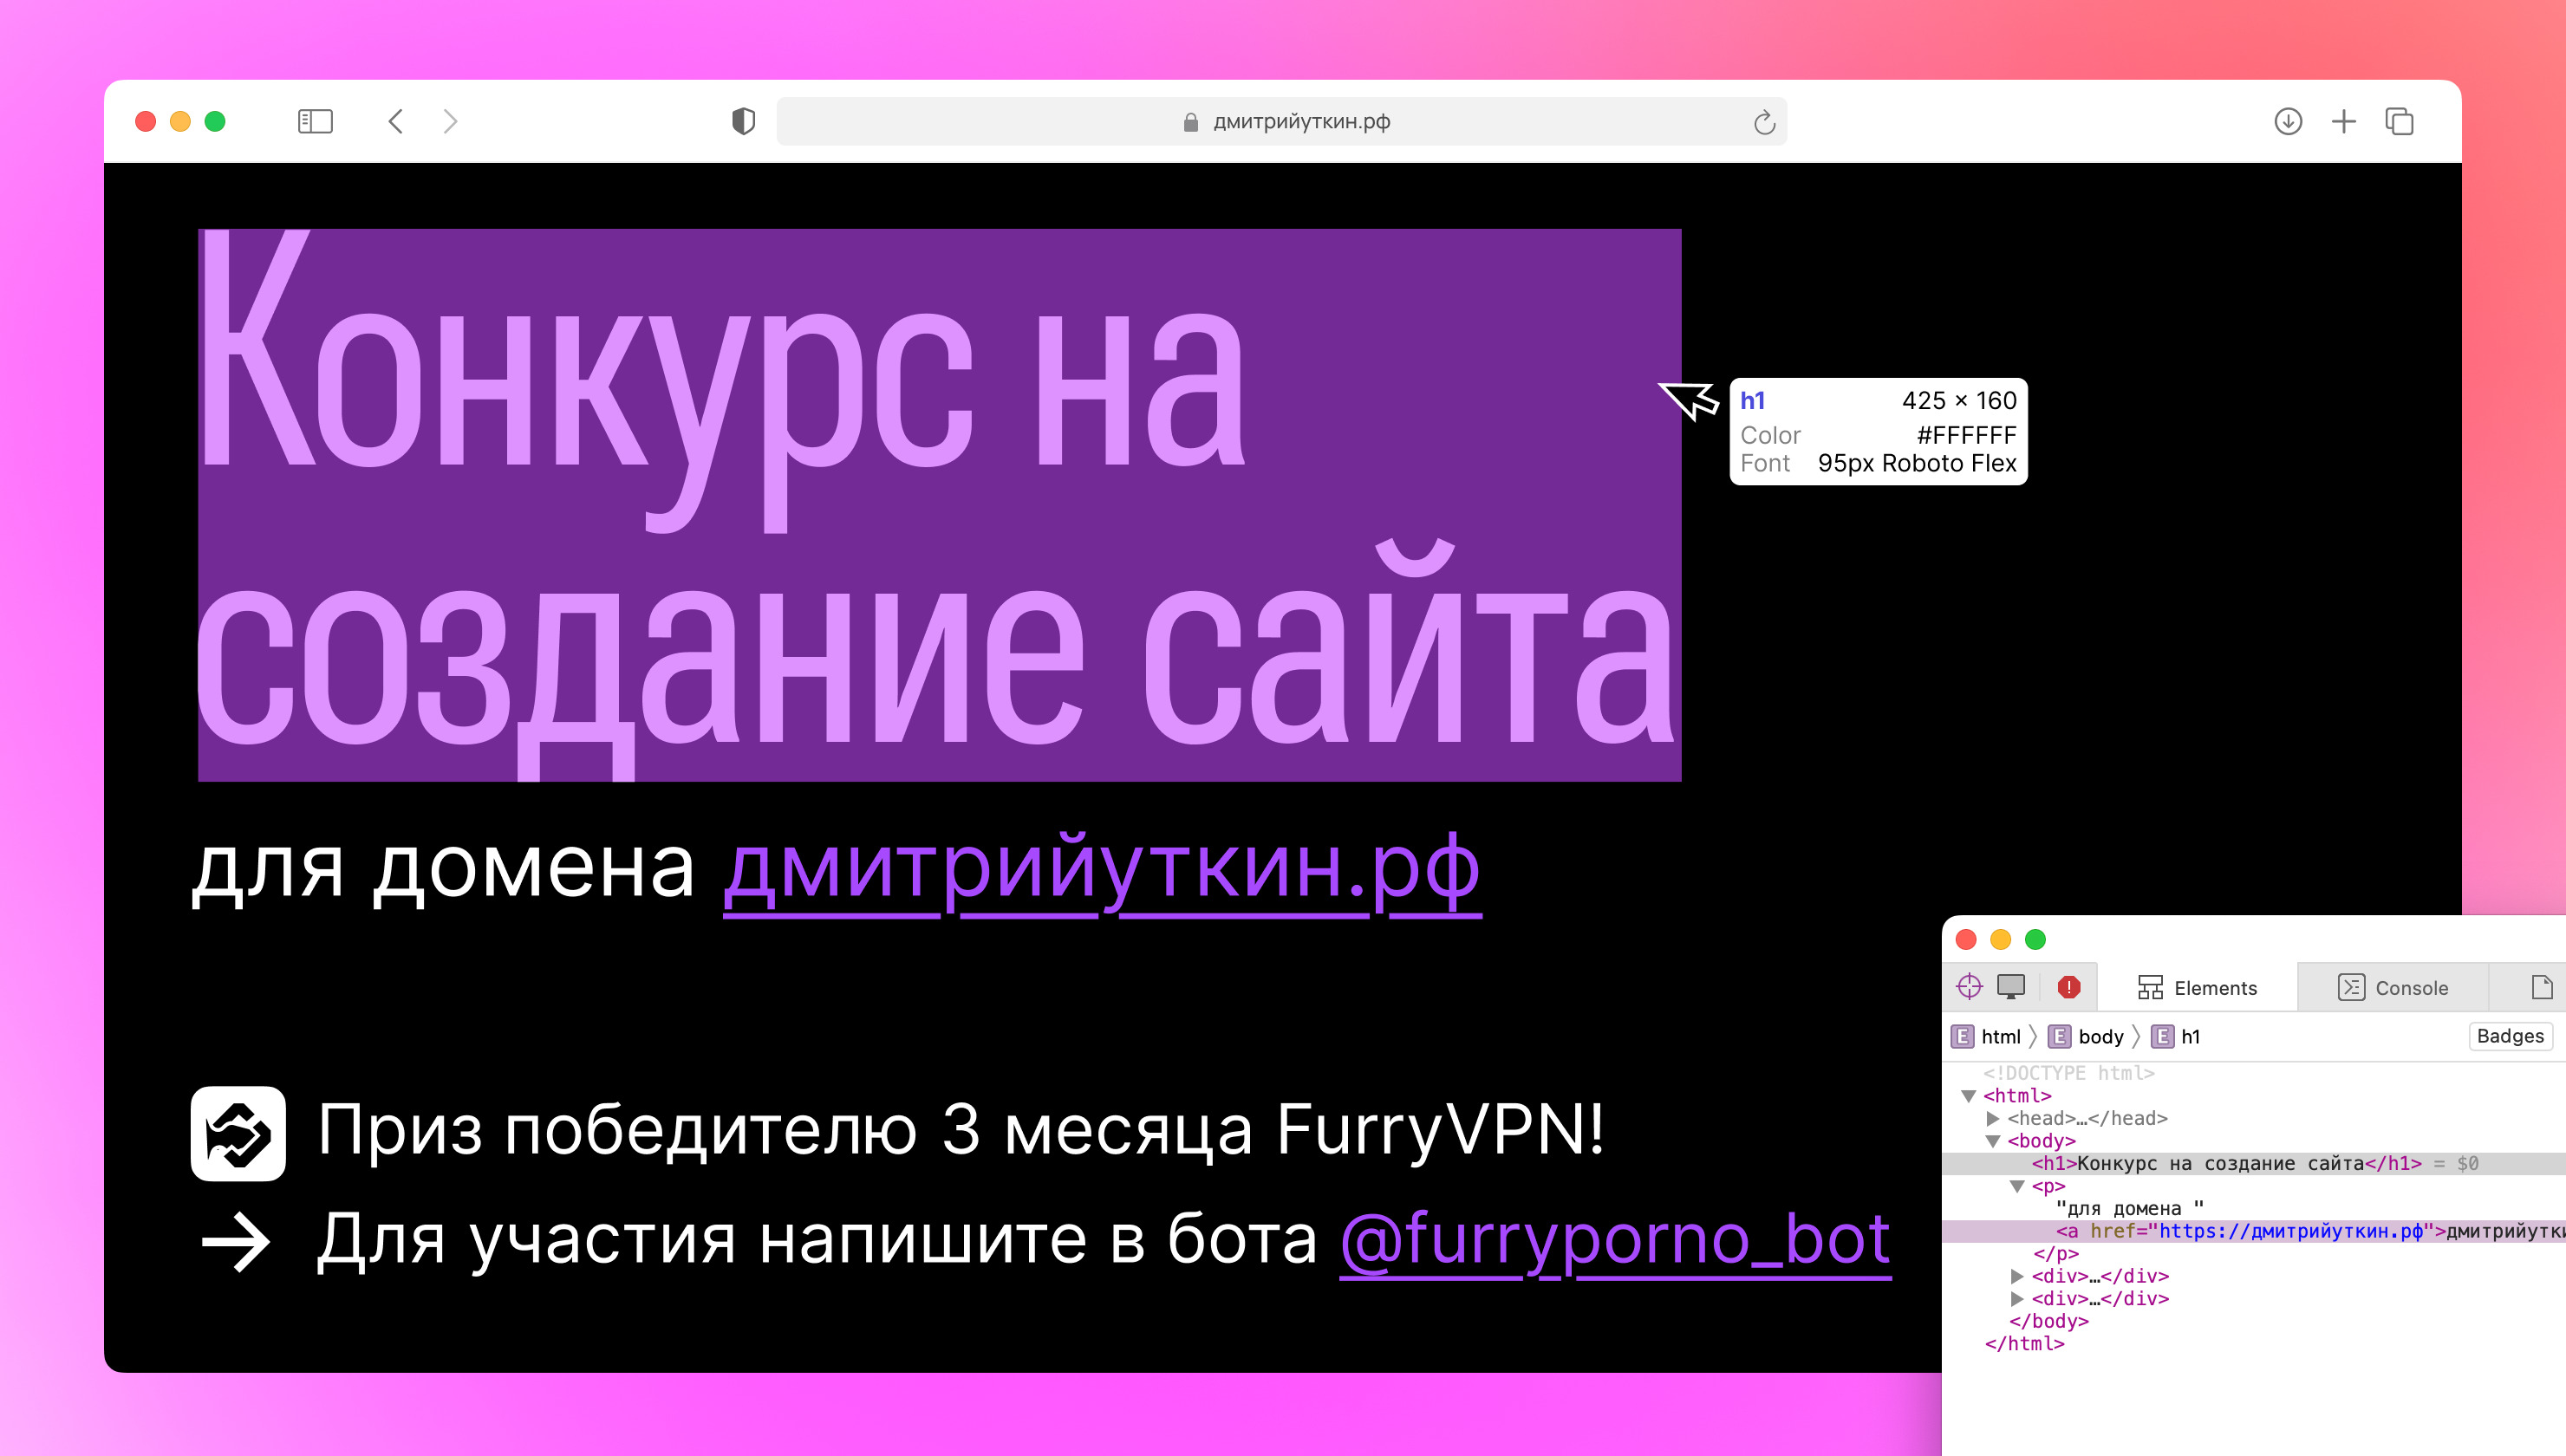Go back with the back arrow
The image size is (2566, 1456).
pyautogui.click(x=396, y=121)
